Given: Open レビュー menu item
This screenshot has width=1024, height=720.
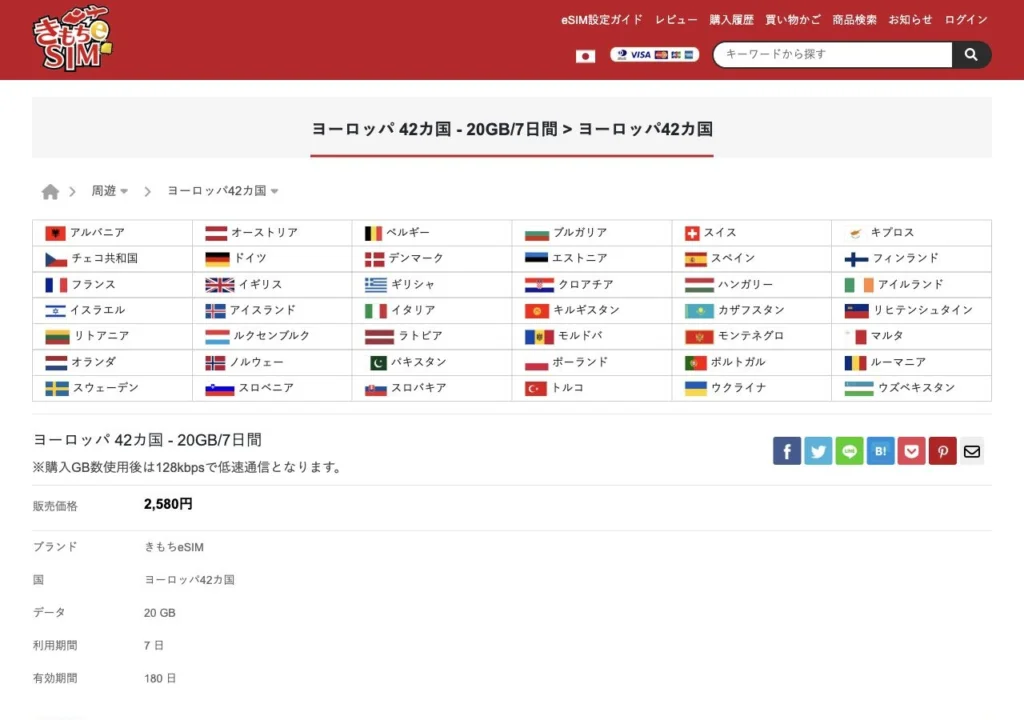Looking at the screenshot, I should [x=676, y=20].
